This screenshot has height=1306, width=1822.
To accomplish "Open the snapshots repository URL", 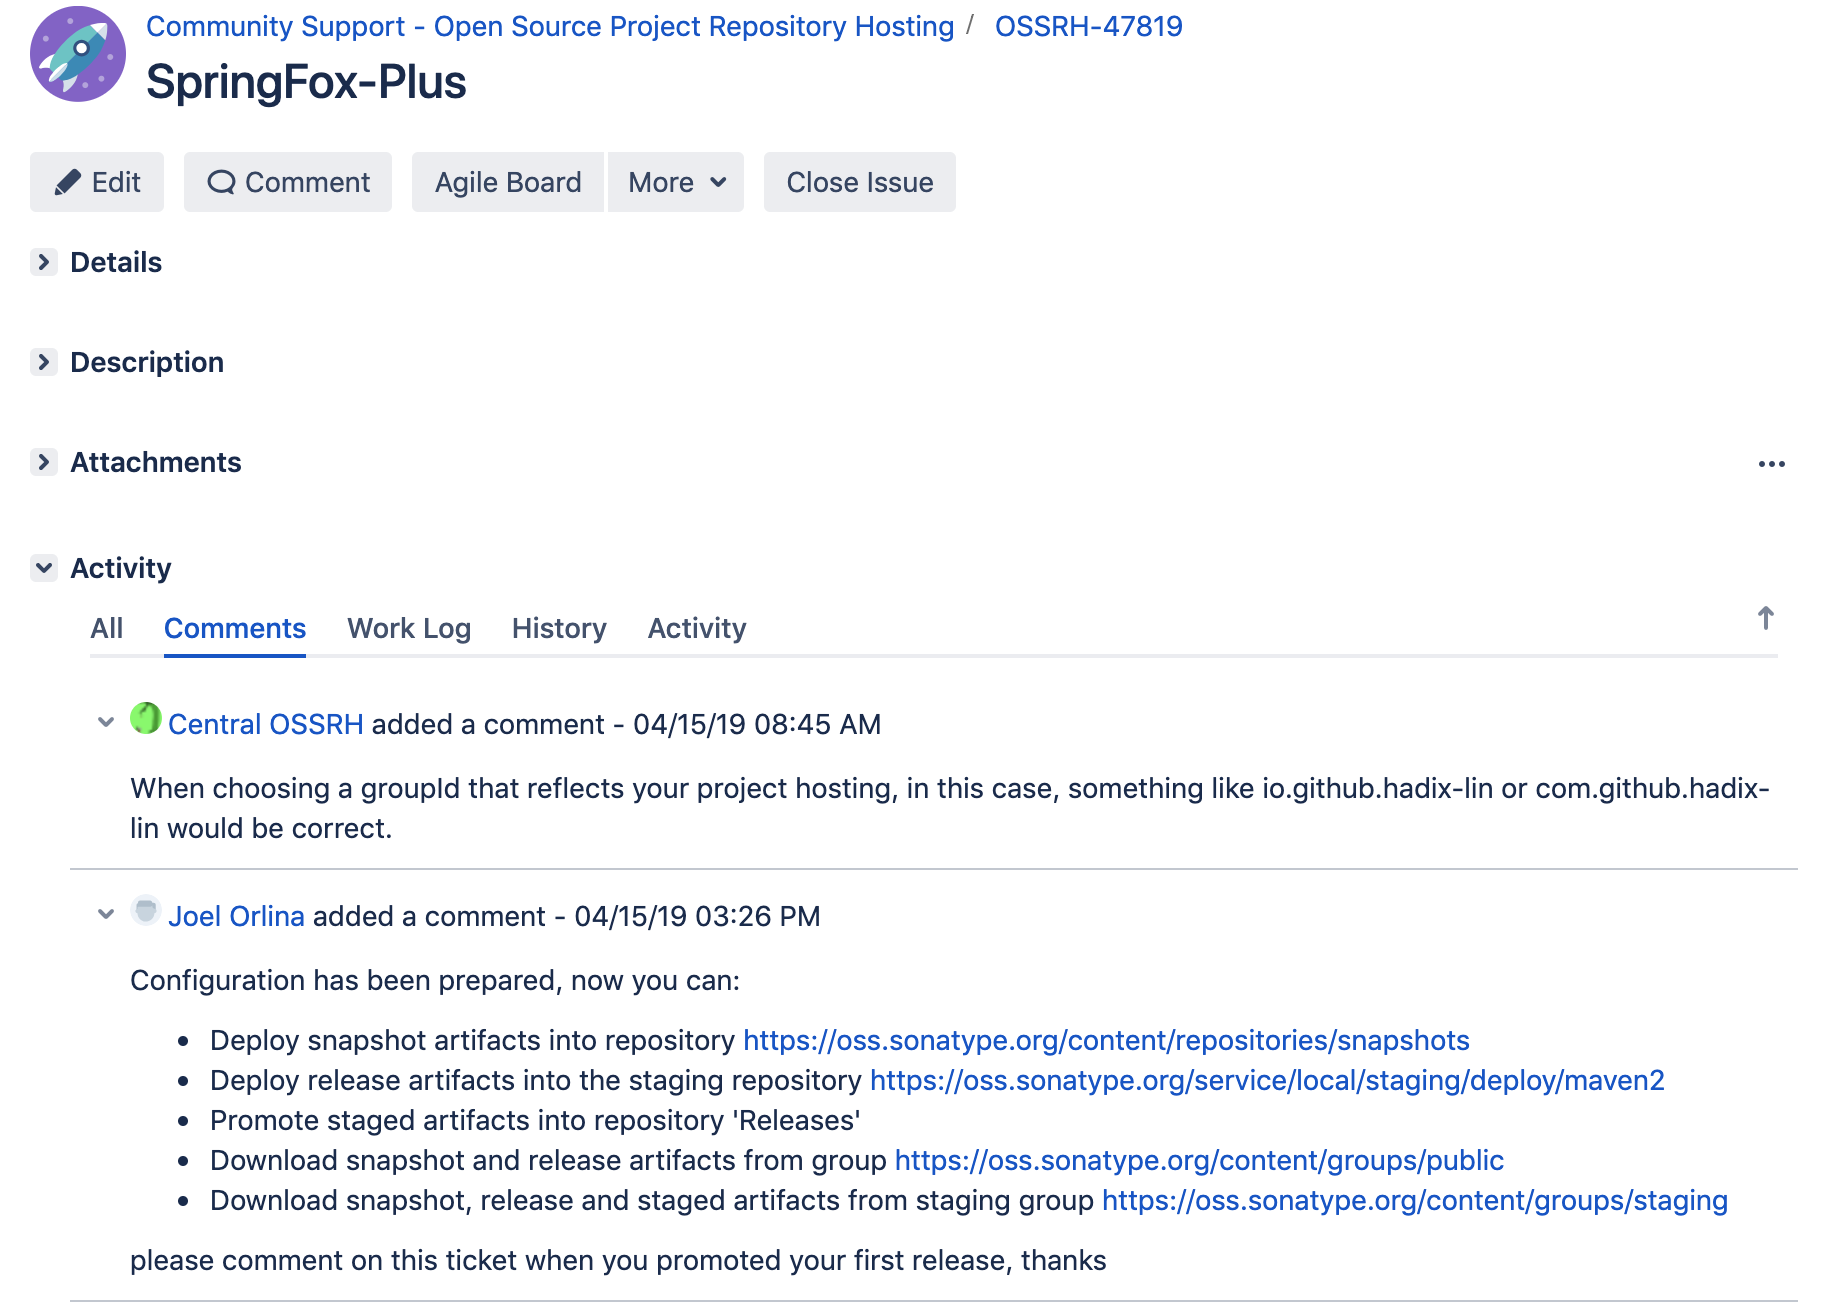I will point(1106,1040).
